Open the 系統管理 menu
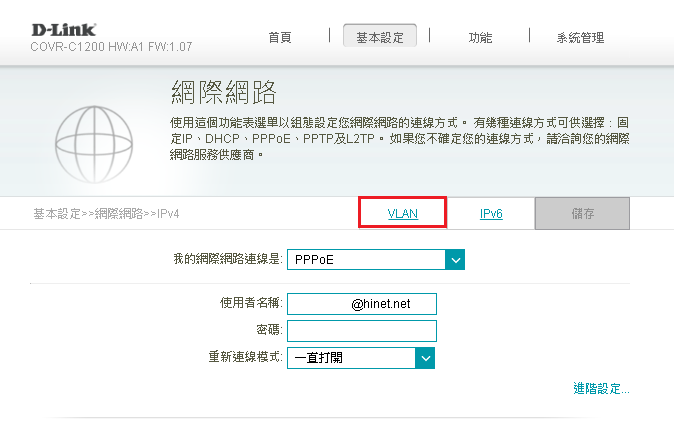Image resolution: width=676 pixels, height=426 pixels. pos(580,38)
